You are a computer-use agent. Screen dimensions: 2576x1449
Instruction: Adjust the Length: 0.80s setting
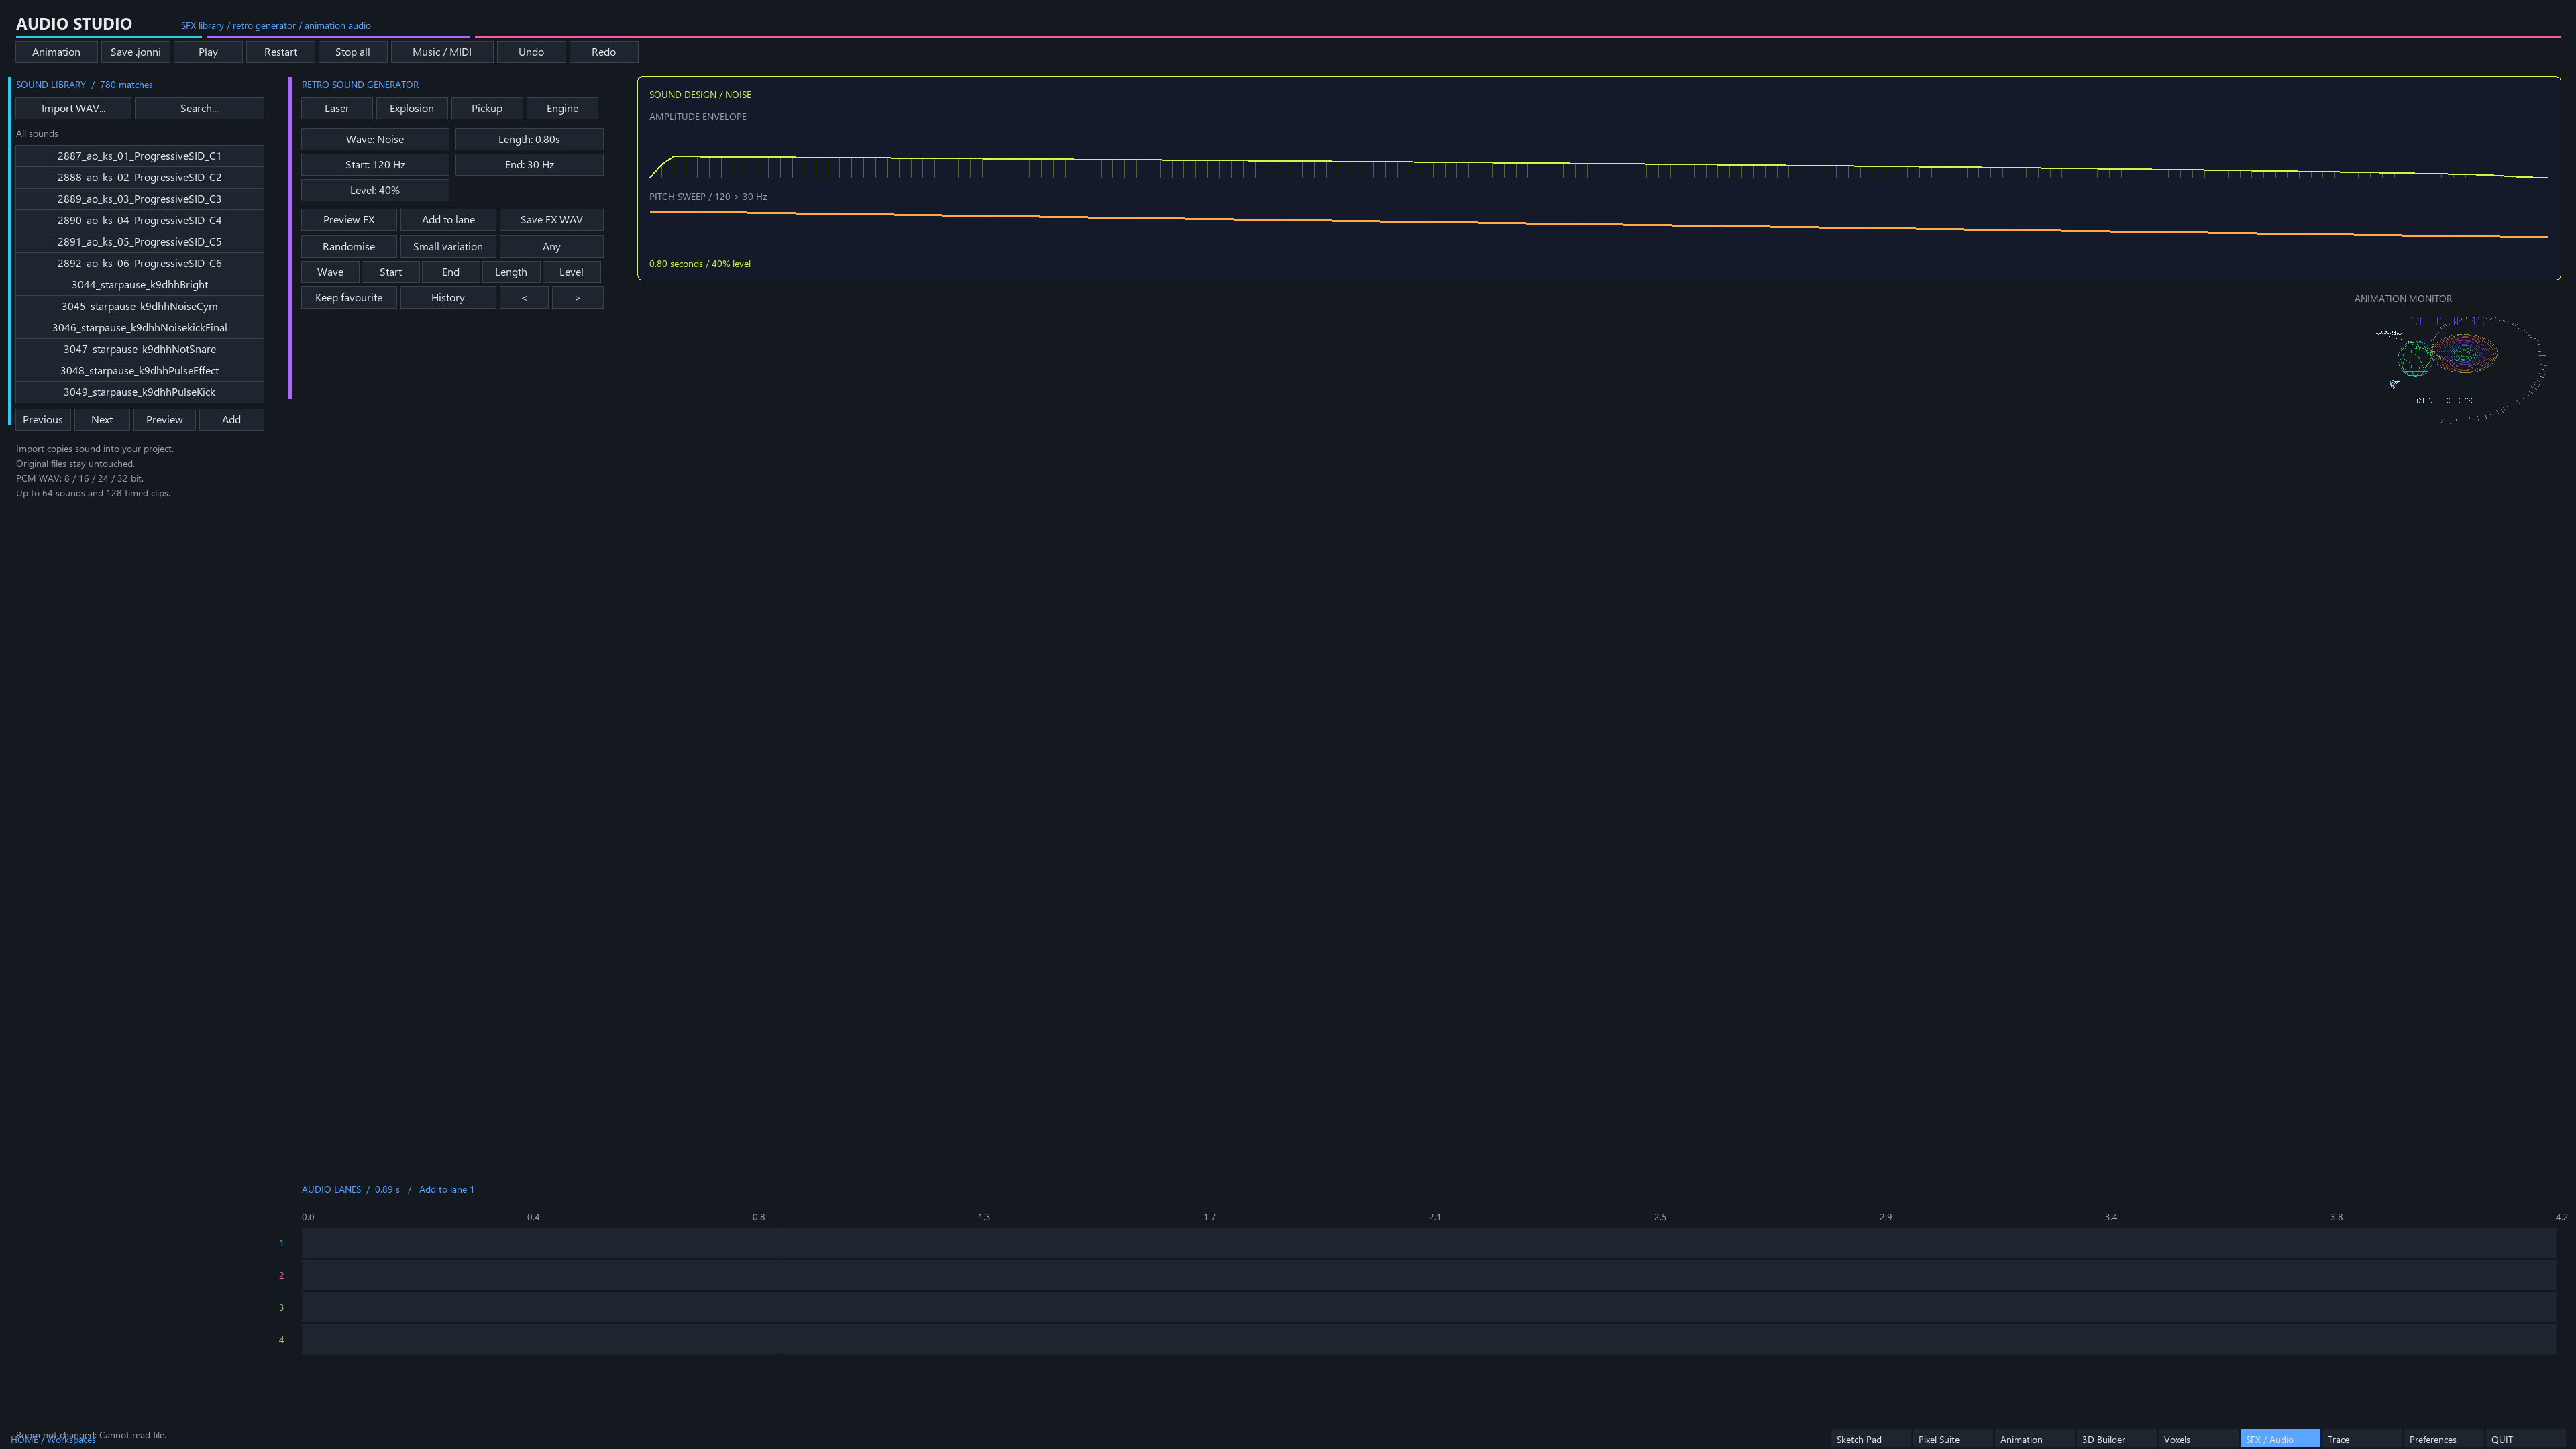pyautogui.click(x=529, y=139)
